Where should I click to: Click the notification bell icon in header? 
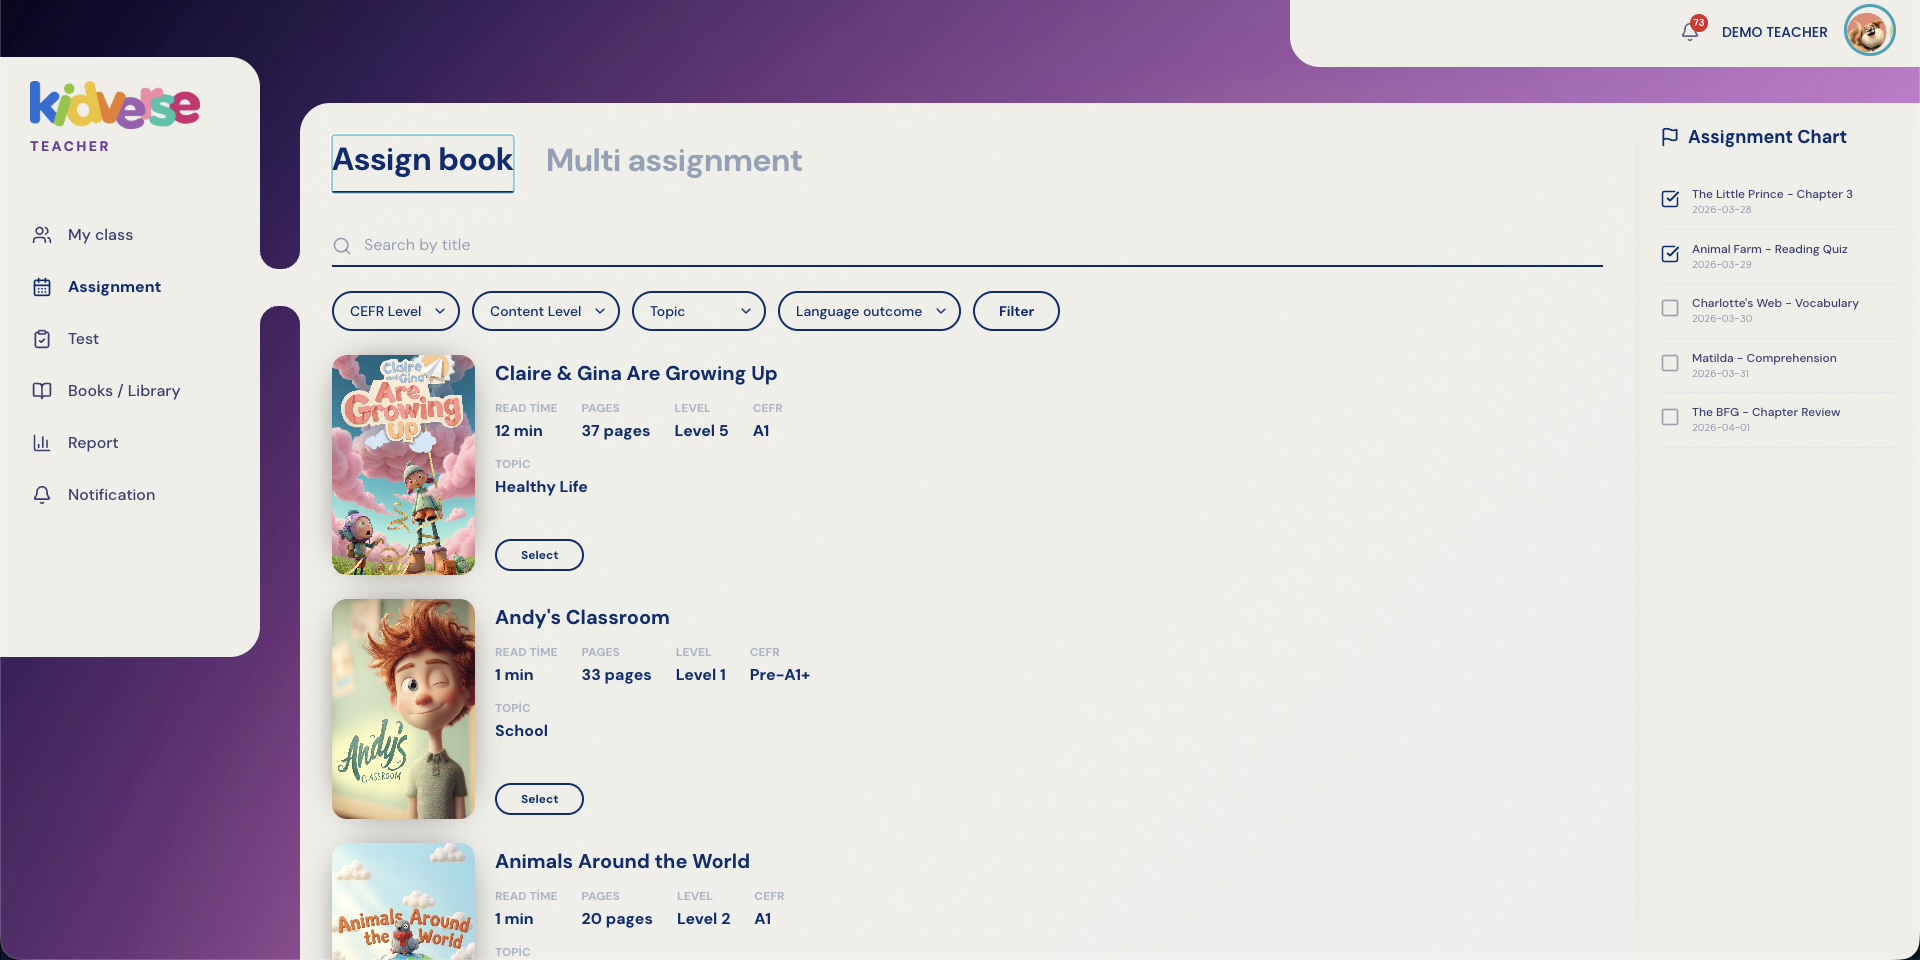(1690, 32)
